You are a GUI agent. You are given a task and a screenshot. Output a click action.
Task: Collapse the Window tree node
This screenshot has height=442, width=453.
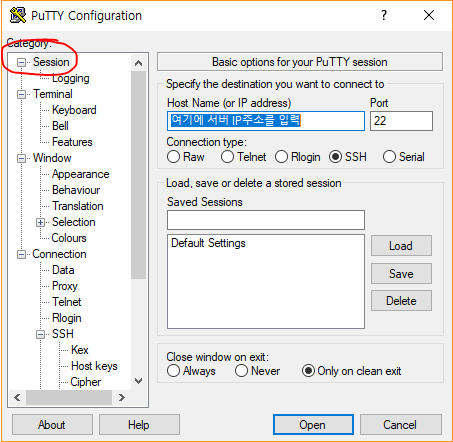pos(21,158)
